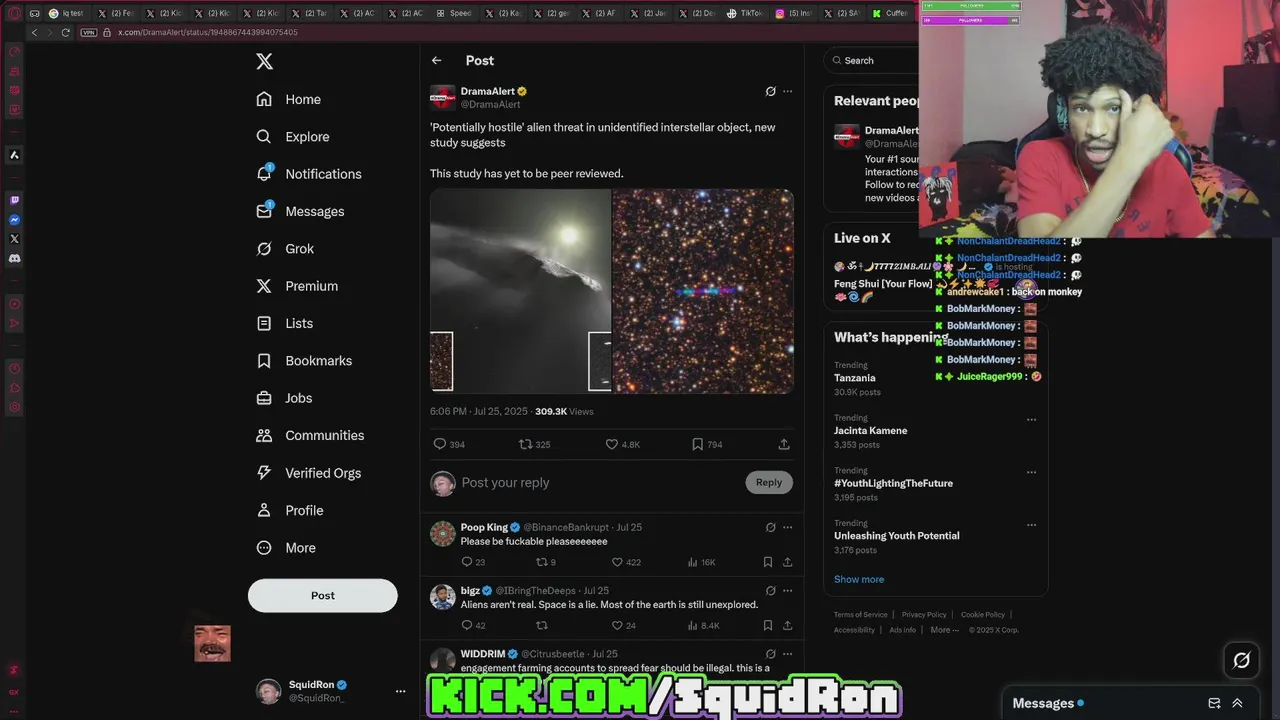
Task: Open Profile in the sidebar
Action: 289,510
